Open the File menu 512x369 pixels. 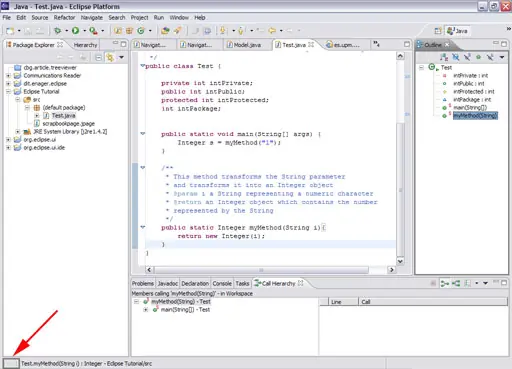tap(6, 18)
